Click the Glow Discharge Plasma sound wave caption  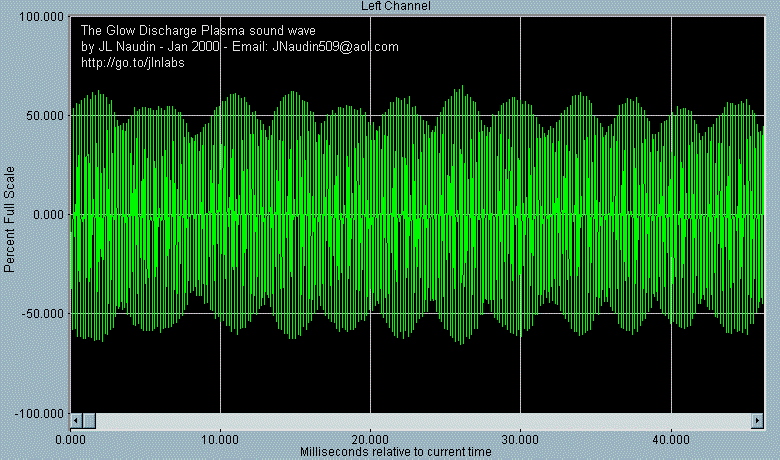[197, 30]
